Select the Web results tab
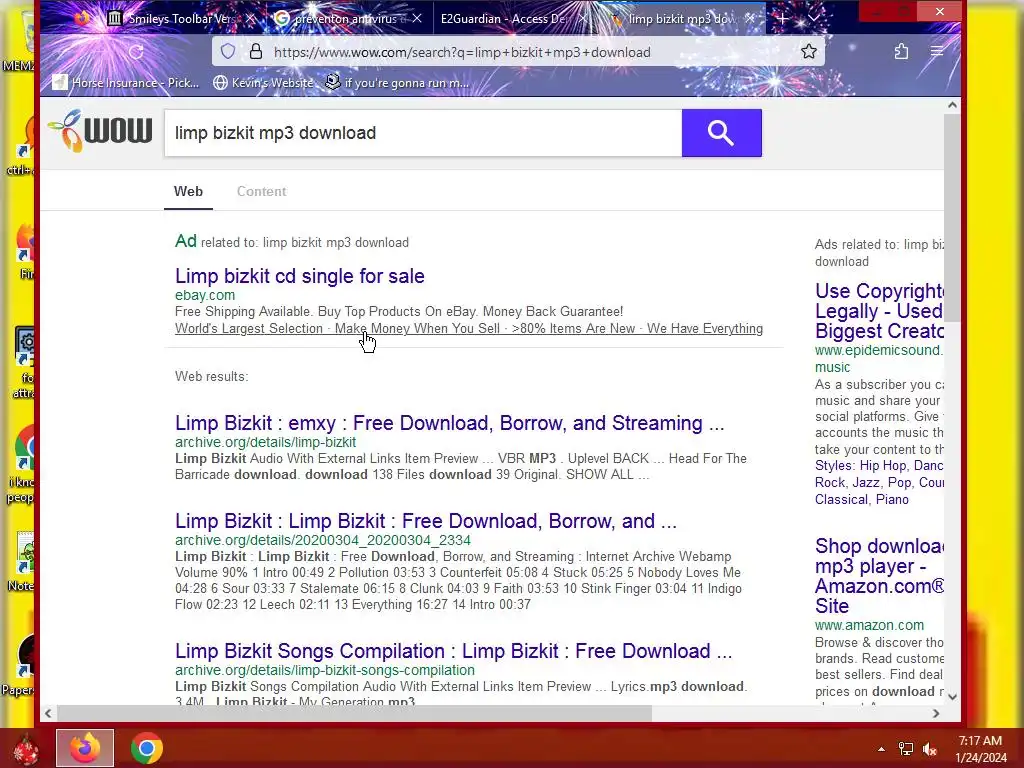The width and height of the screenshot is (1024, 768). 188,191
